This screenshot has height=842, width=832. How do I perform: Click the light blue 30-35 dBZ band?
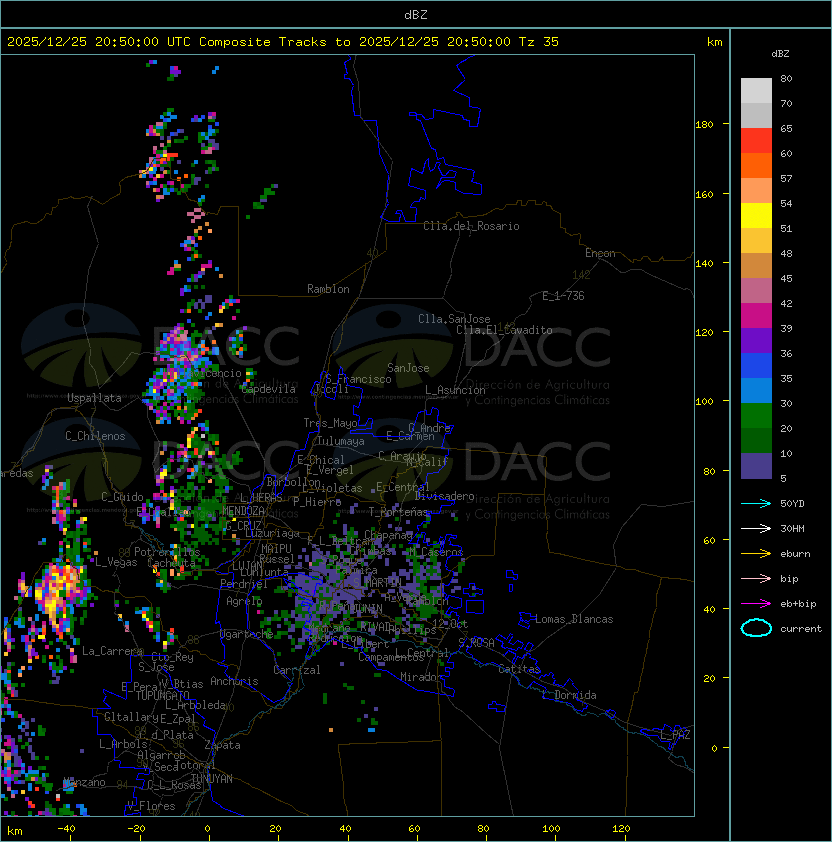click(x=756, y=390)
